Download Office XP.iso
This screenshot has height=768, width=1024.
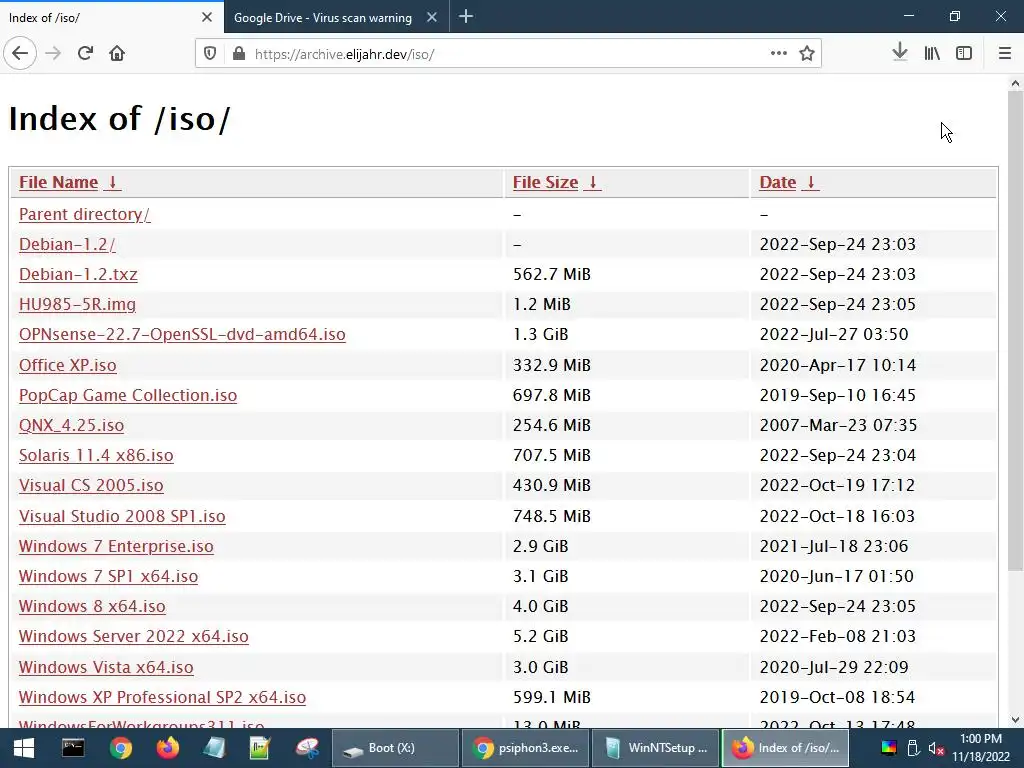click(x=67, y=365)
